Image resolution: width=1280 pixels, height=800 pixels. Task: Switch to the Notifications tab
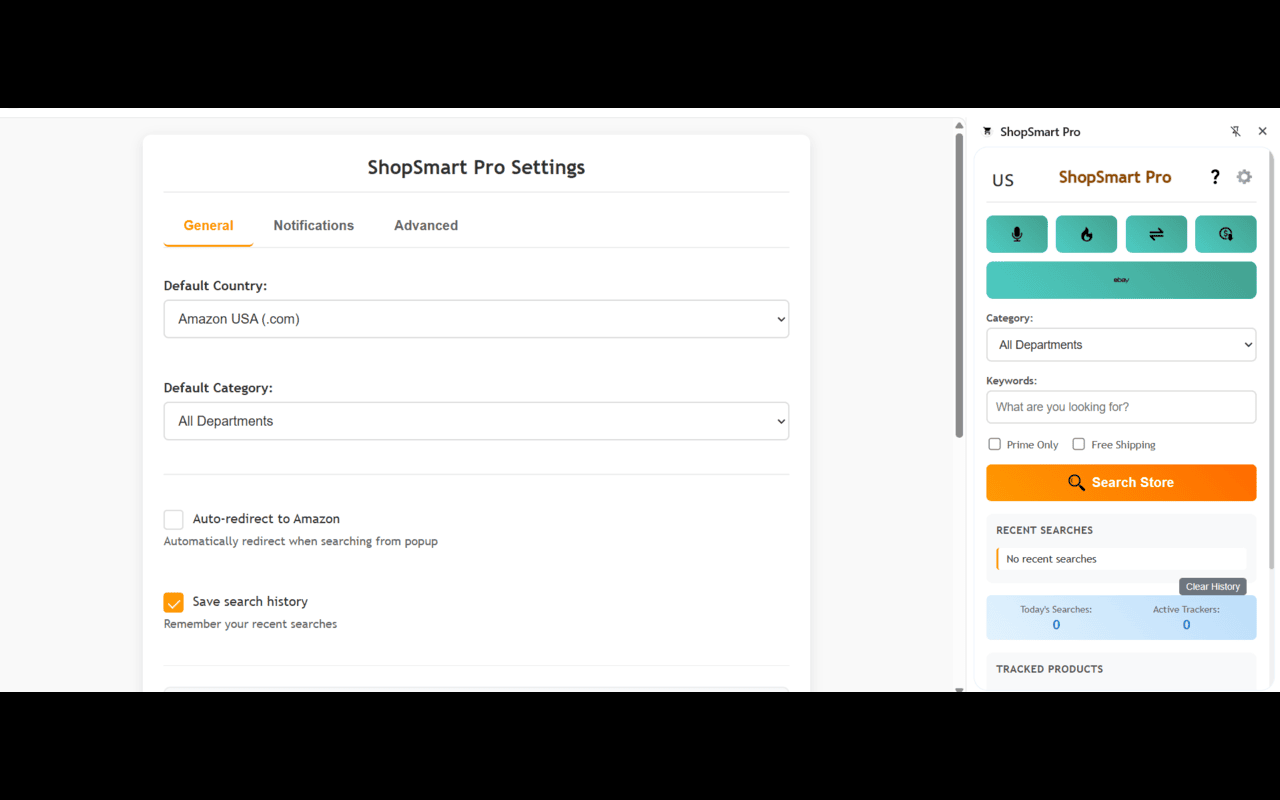(x=314, y=226)
